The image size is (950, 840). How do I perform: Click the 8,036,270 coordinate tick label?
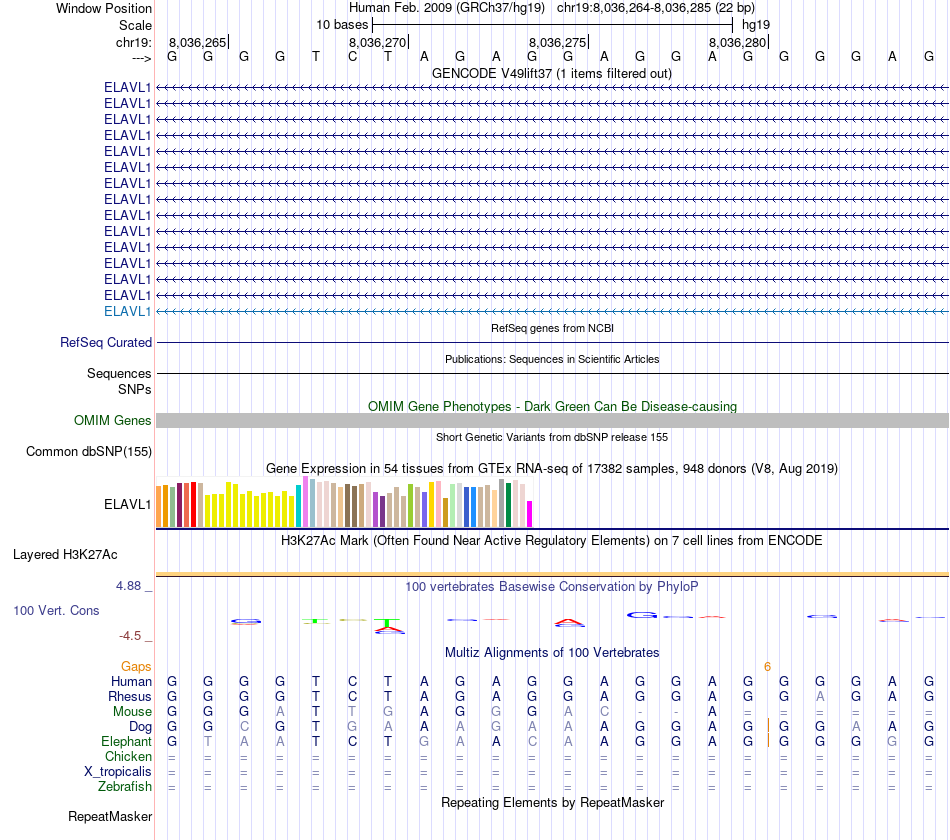(377, 42)
